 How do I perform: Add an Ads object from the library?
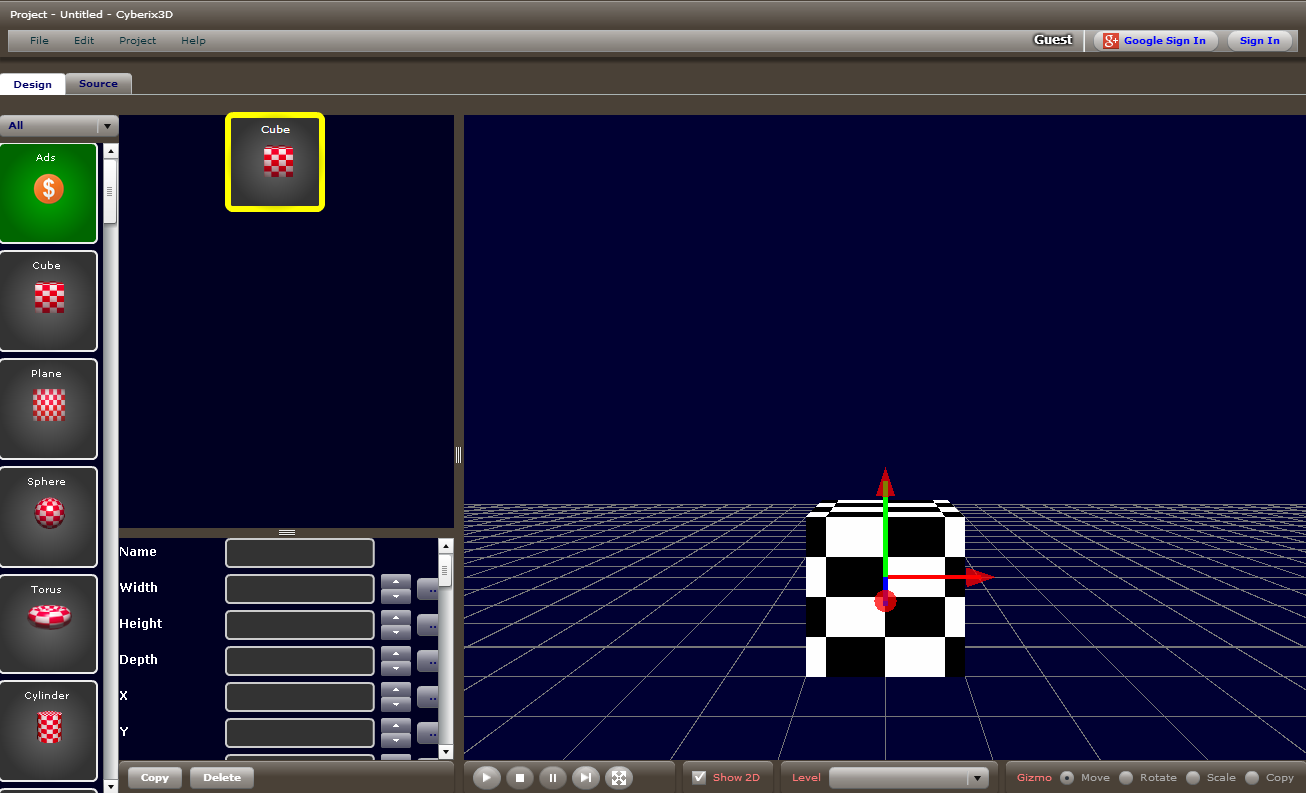[48, 193]
